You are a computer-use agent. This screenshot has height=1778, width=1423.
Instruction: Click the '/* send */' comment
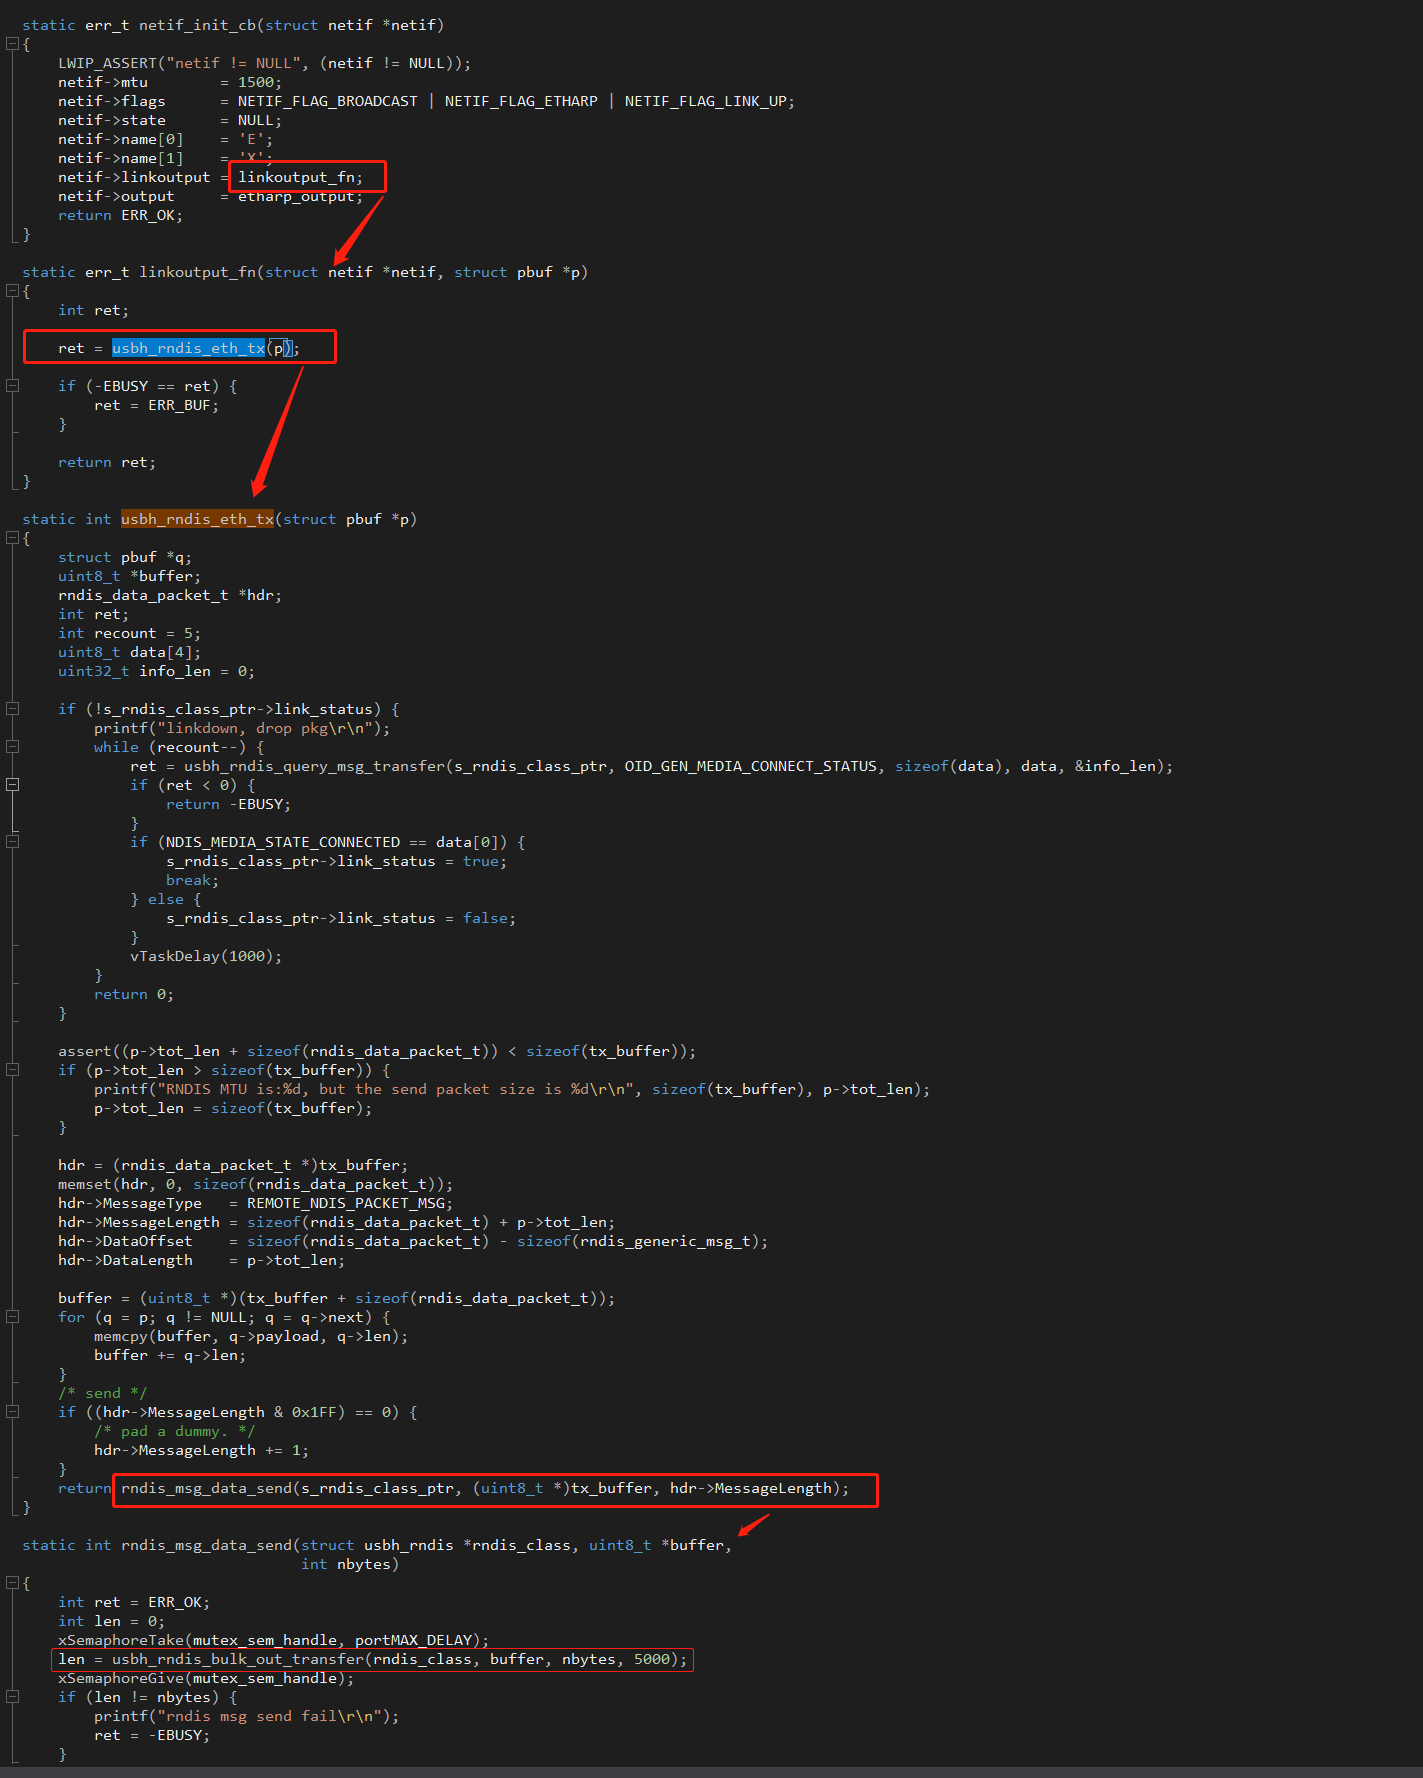tap(102, 1393)
